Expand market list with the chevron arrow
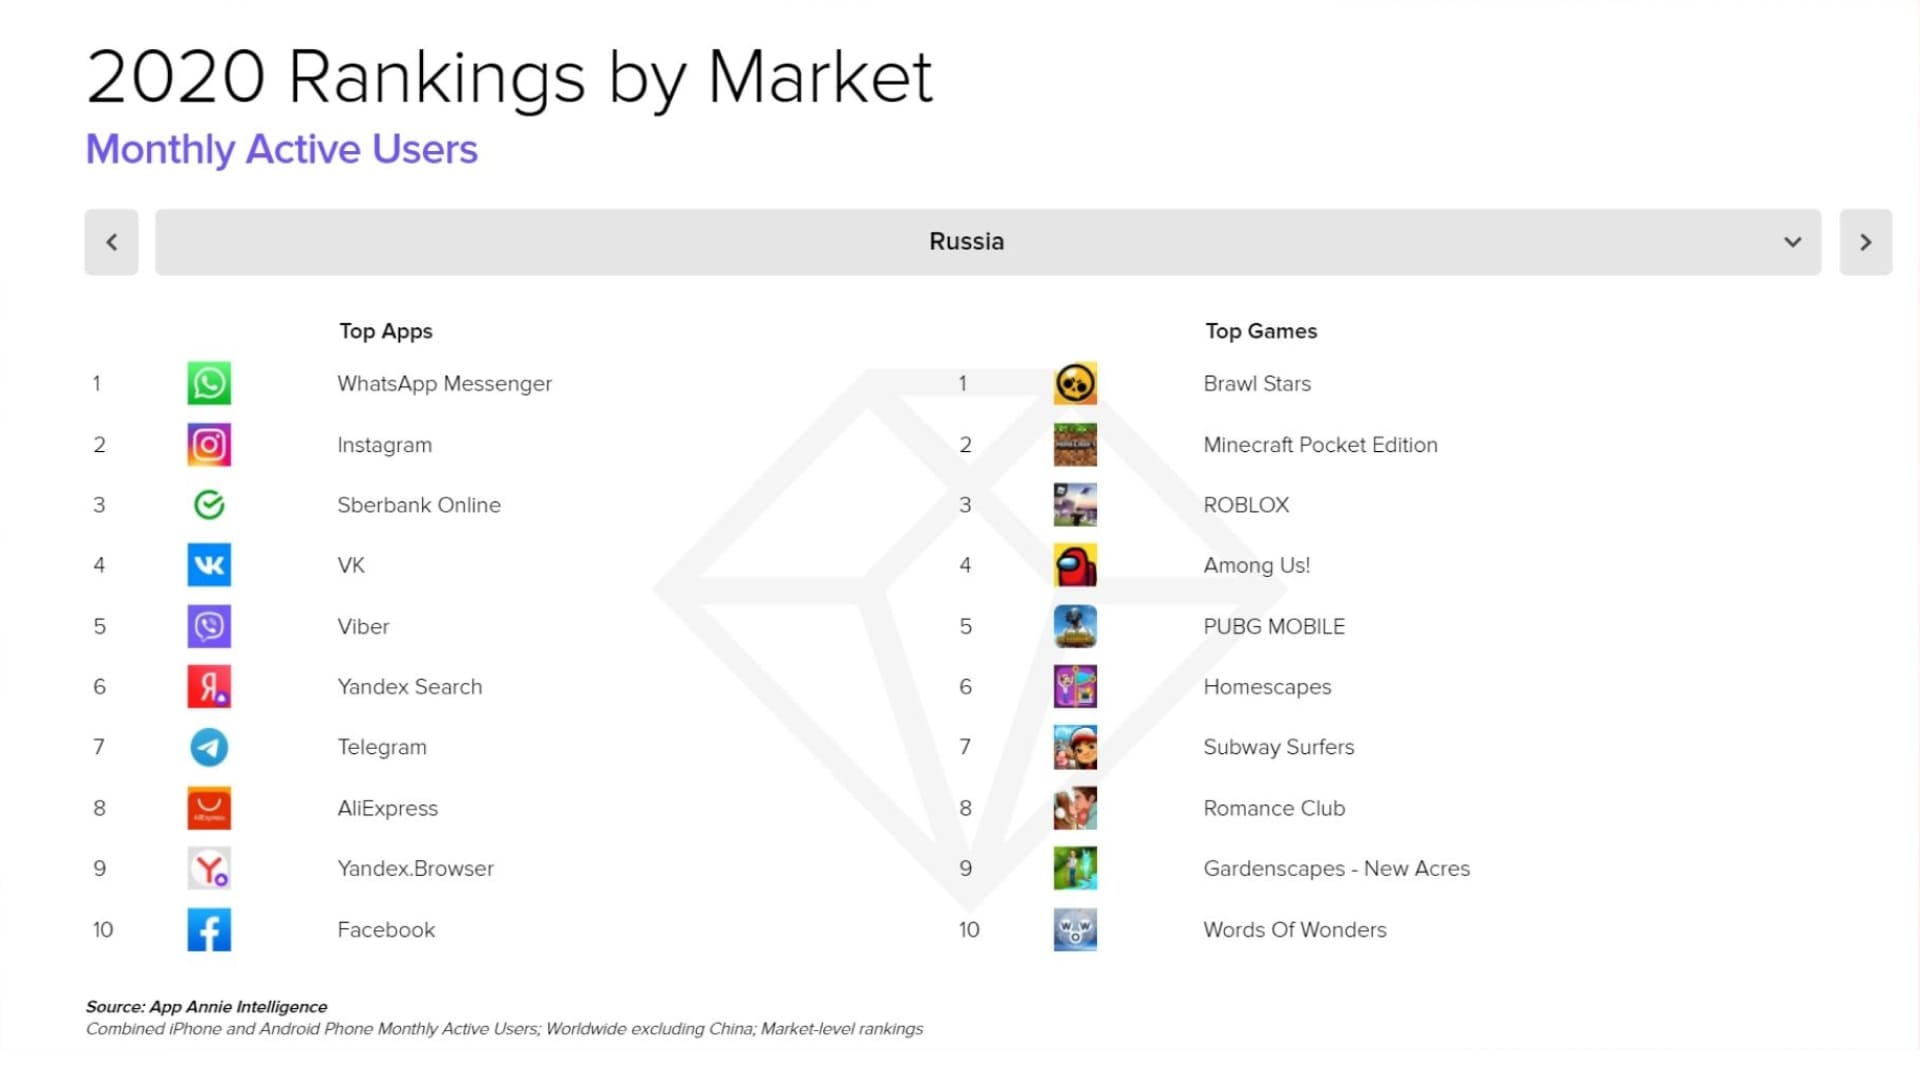This screenshot has height=1074, width=1920. tap(1792, 242)
